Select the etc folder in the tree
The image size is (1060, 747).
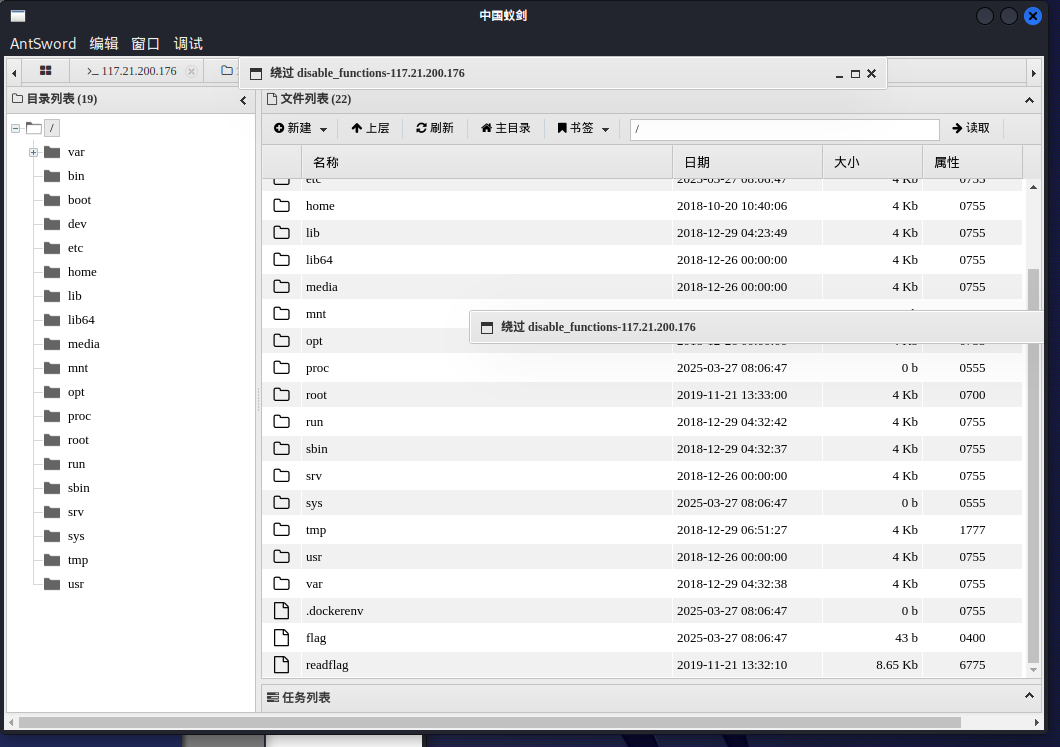(x=75, y=248)
